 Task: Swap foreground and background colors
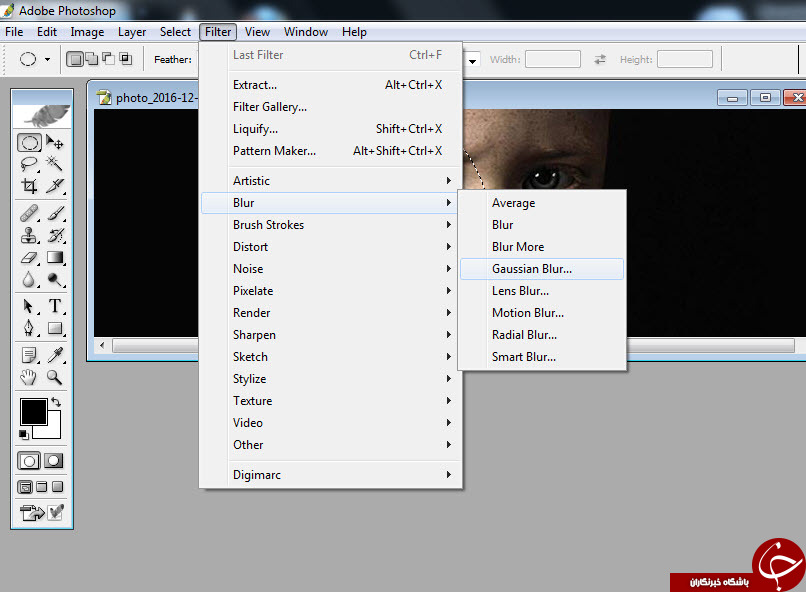pyautogui.click(x=56, y=402)
